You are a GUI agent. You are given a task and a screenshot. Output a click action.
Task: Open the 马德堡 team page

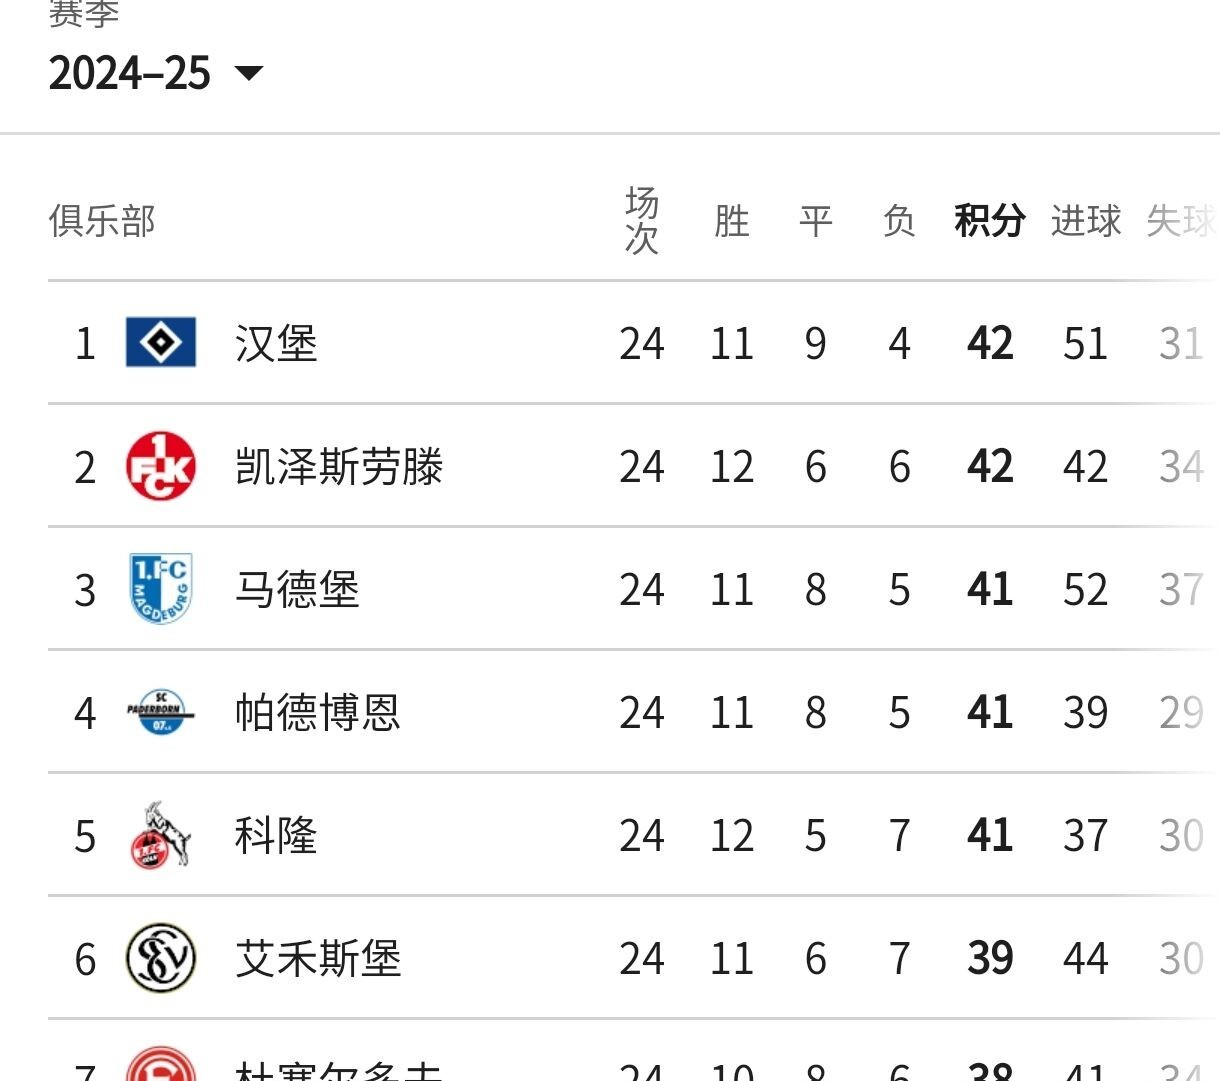coord(297,590)
